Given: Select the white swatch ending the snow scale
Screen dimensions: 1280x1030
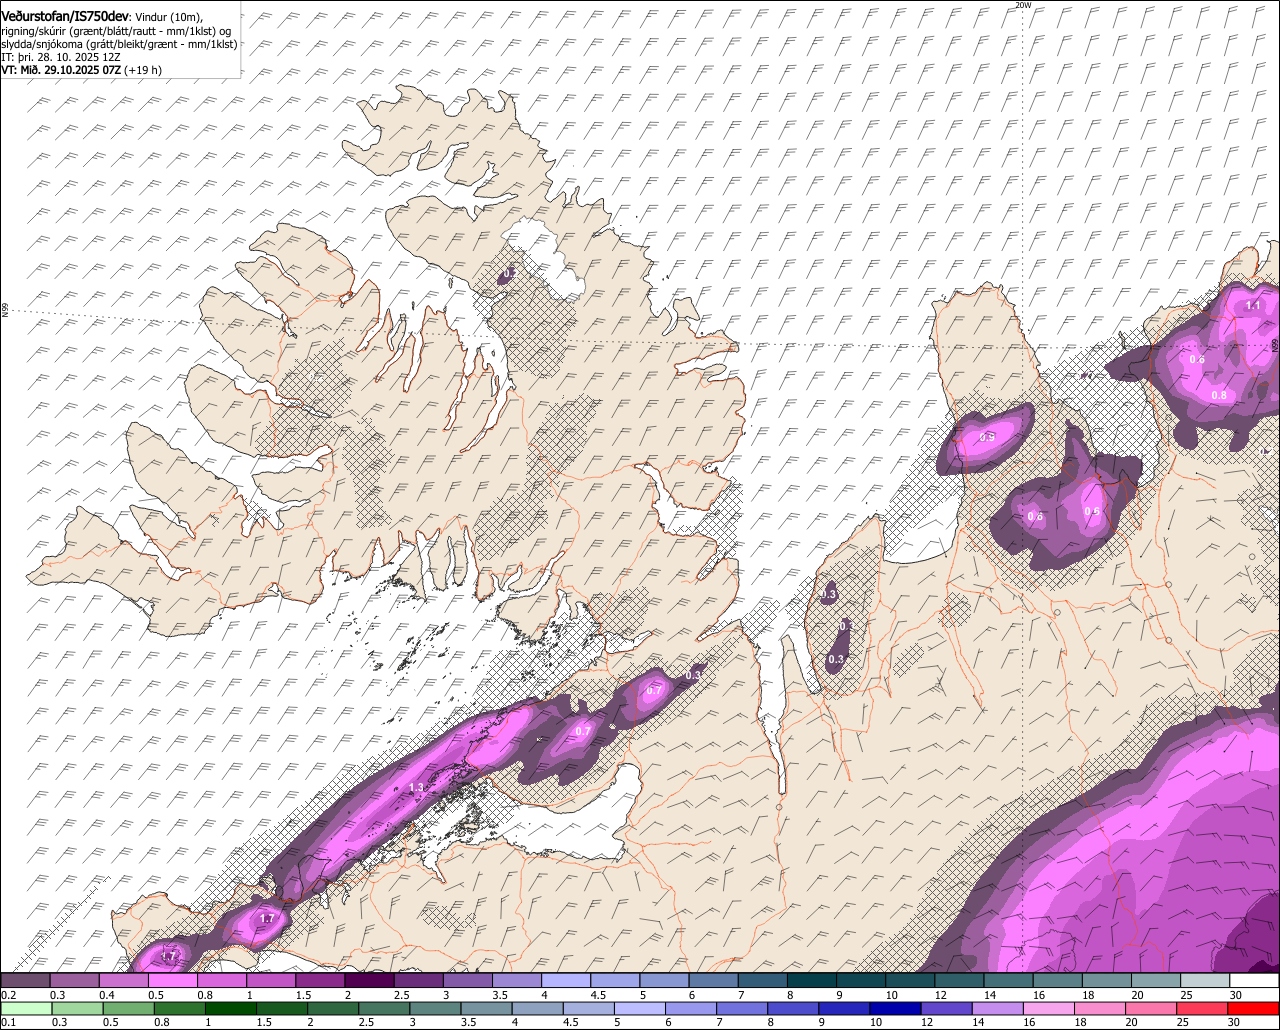Looking at the screenshot, I should [x=1255, y=981].
